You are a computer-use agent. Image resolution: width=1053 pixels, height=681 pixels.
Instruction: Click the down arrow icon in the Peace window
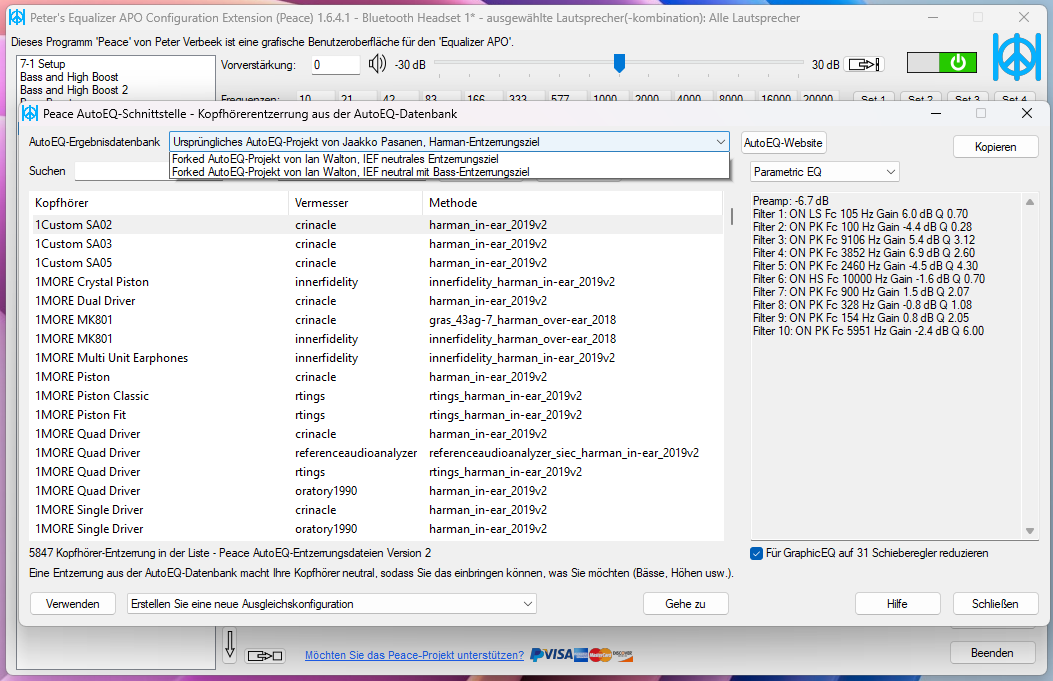(230, 644)
